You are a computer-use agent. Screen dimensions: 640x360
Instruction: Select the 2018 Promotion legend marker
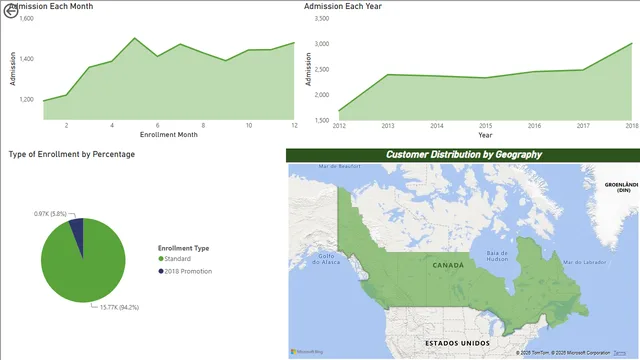pyautogui.click(x=161, y=271)
